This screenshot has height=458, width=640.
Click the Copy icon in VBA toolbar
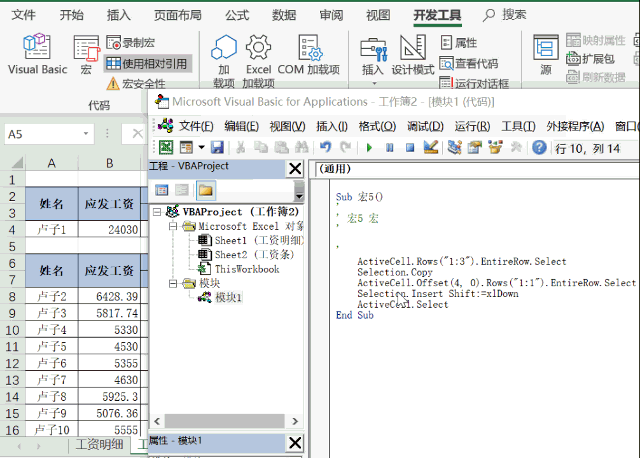coord(261,147)
